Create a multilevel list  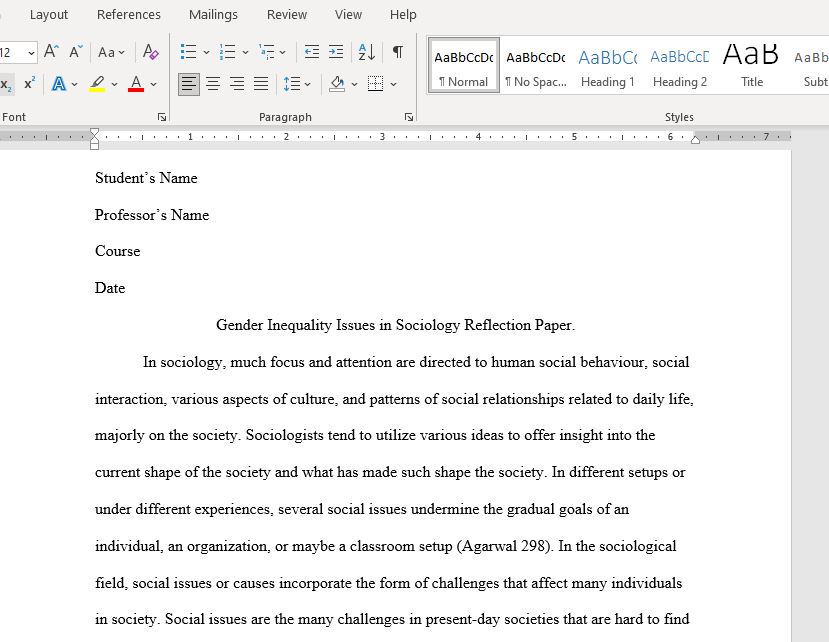pyautogui.click(x=266, y=52)
